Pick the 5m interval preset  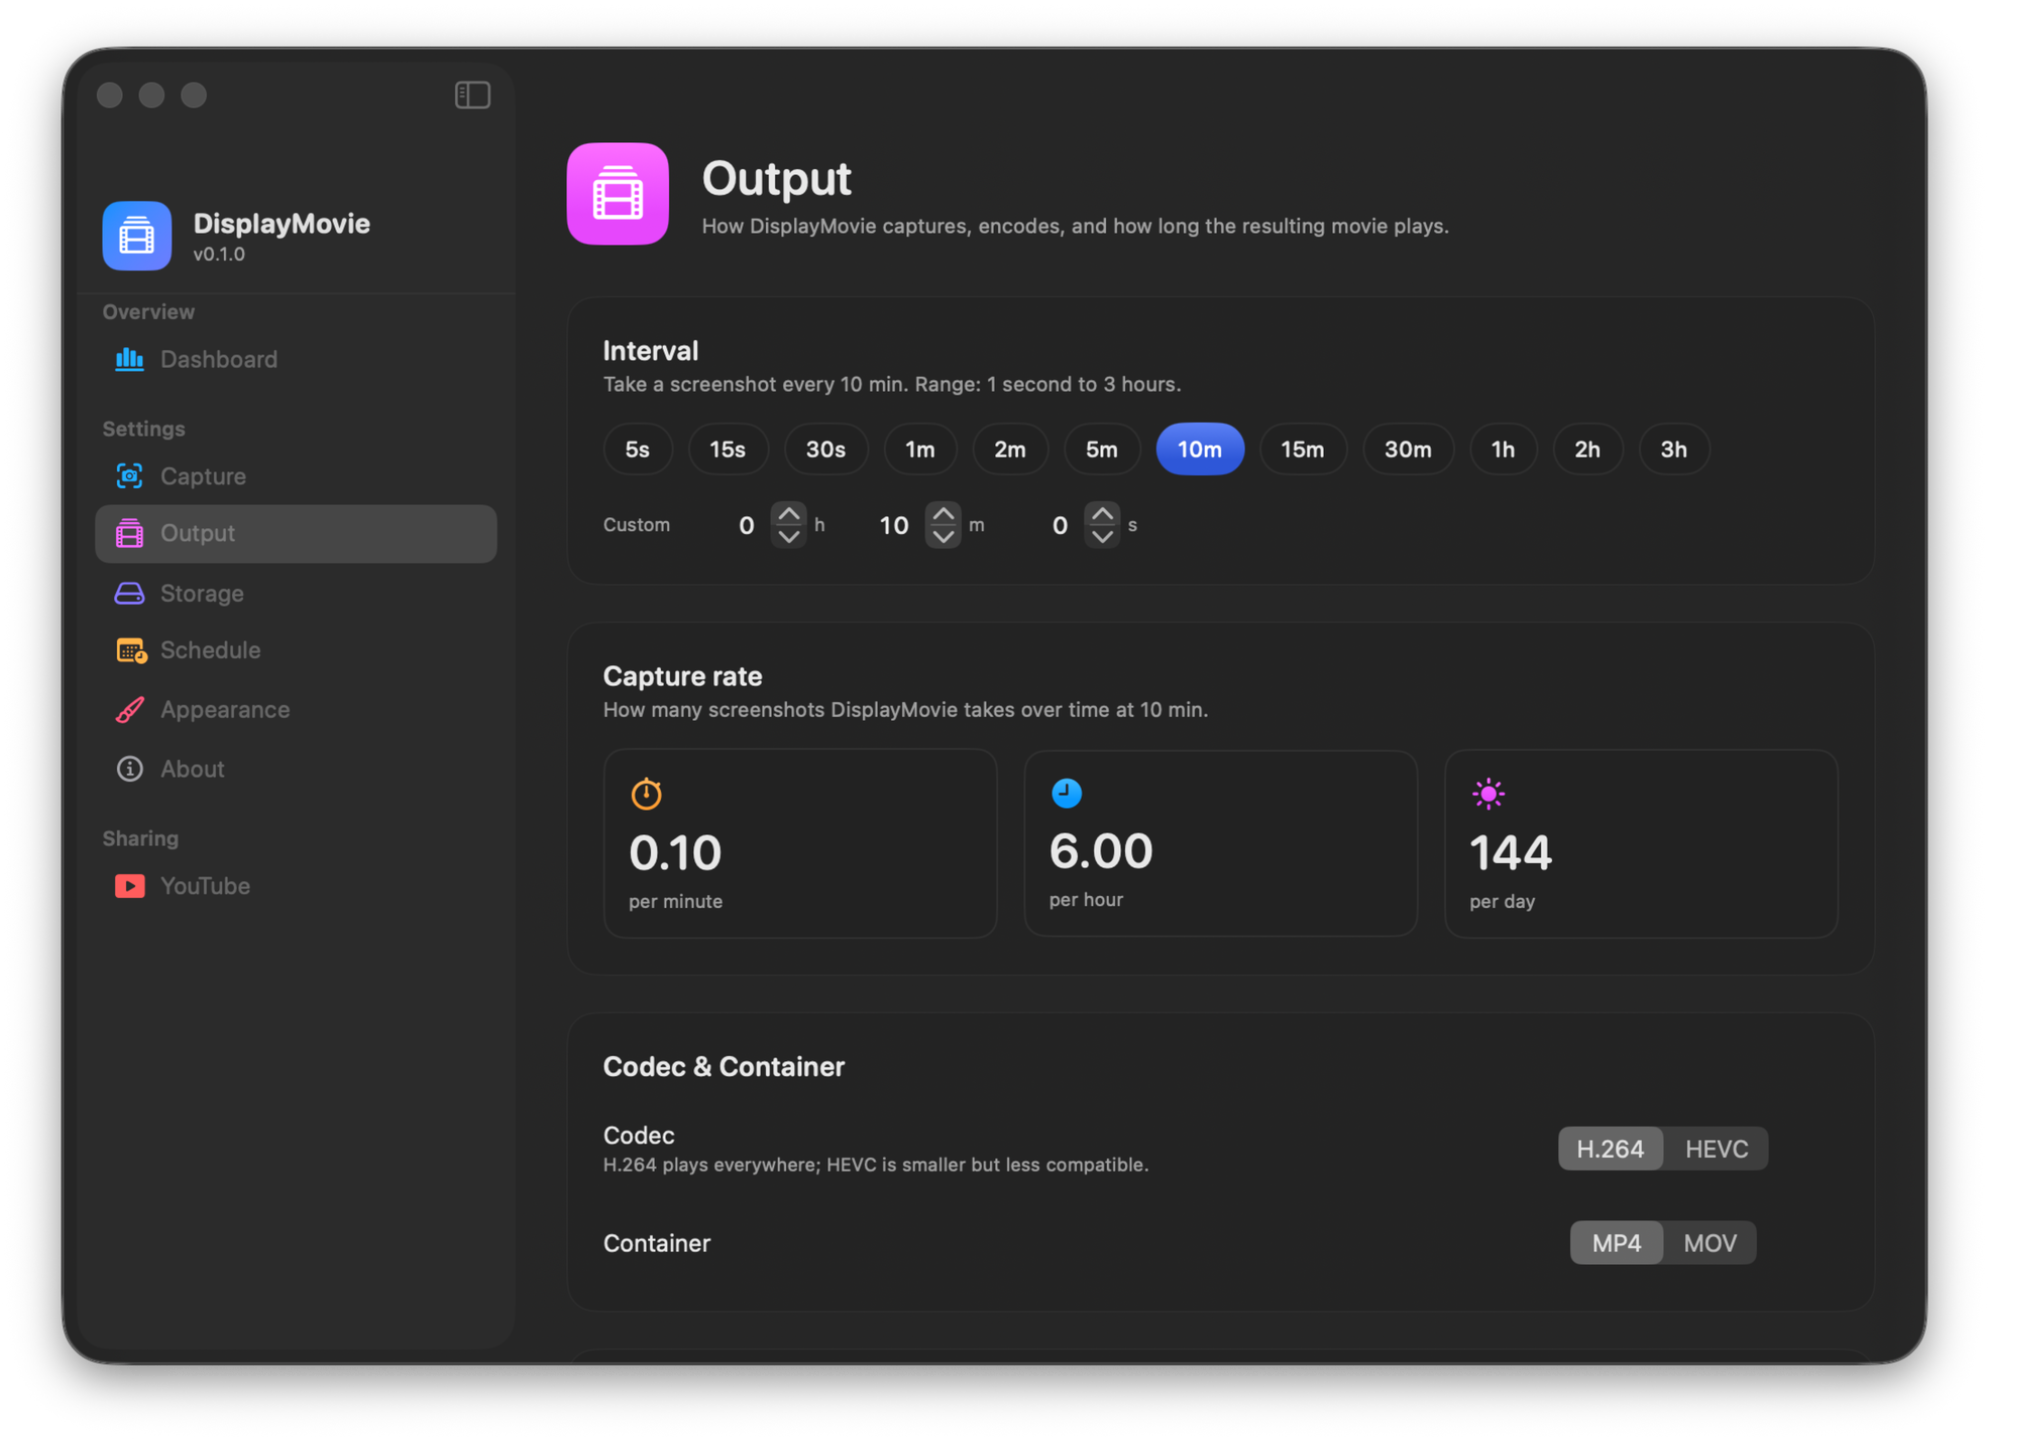1101,449
